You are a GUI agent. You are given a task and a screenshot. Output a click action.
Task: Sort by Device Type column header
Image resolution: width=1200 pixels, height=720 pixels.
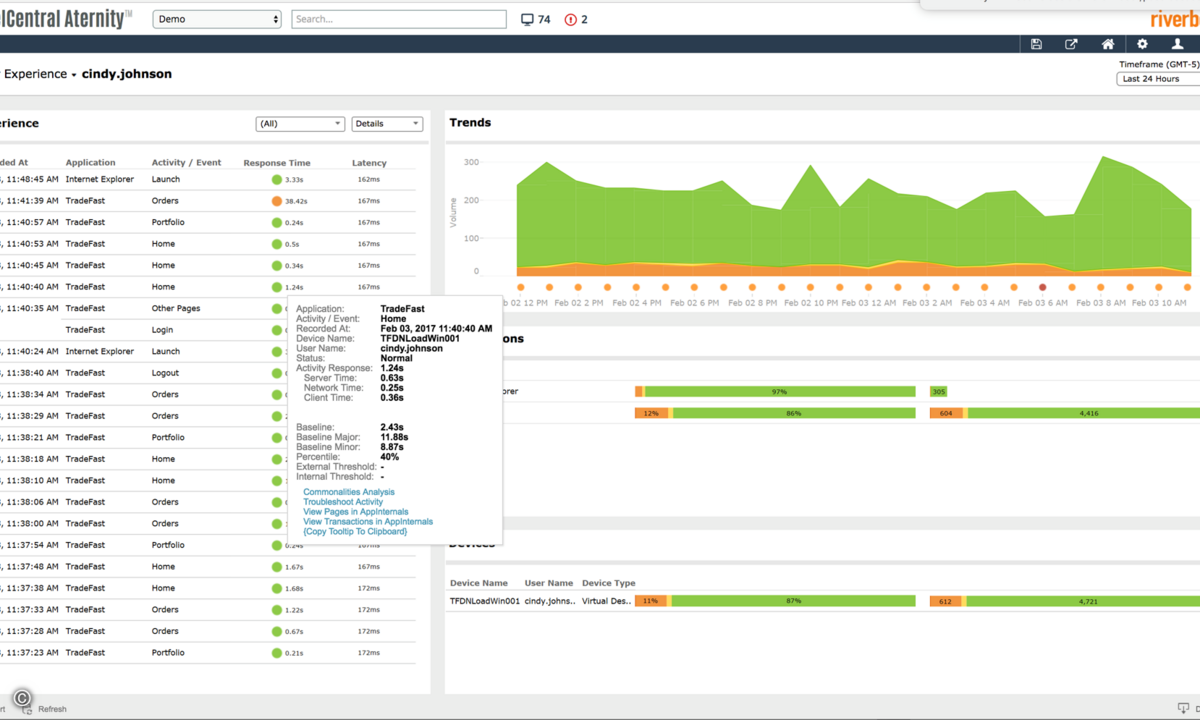click(609, 583)
